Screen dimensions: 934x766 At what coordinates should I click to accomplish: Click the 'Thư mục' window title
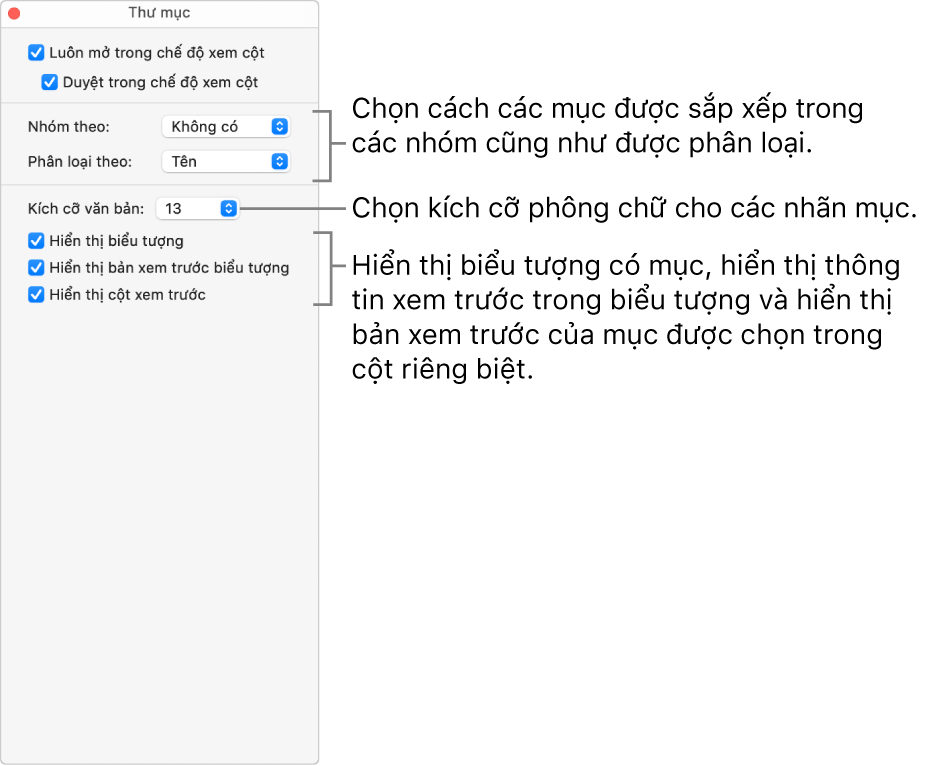[x=159, y=13]
